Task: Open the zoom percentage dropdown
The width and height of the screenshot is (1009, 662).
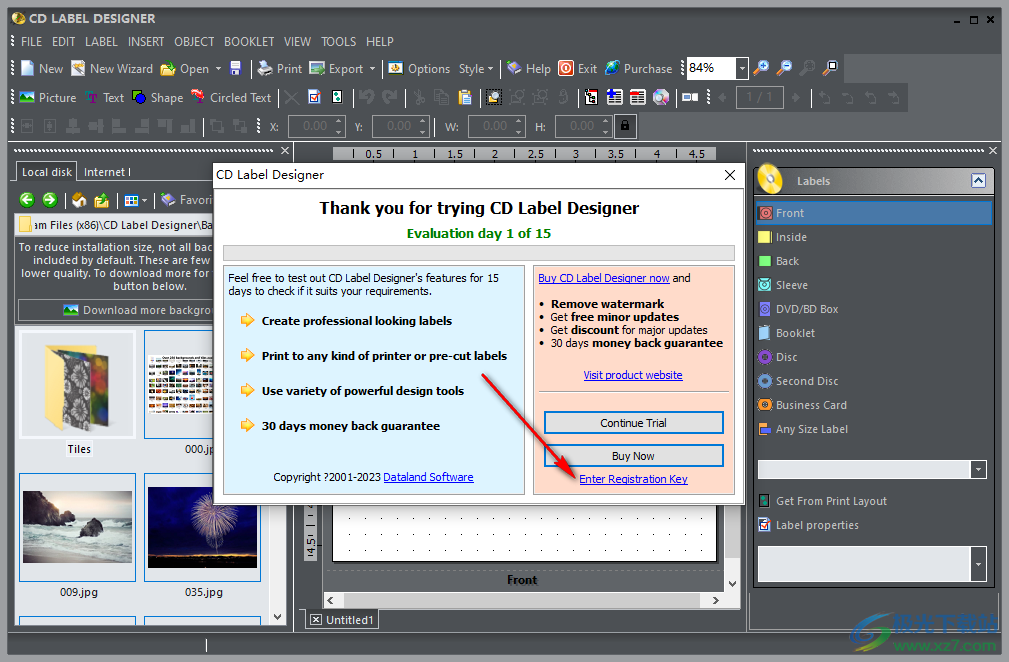Action: point(742,68)
